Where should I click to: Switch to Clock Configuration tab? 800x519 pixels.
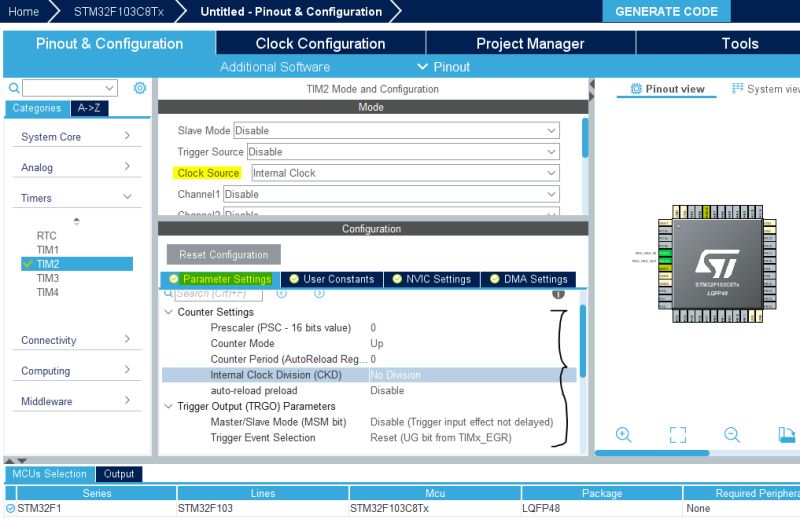click(320, 43)
